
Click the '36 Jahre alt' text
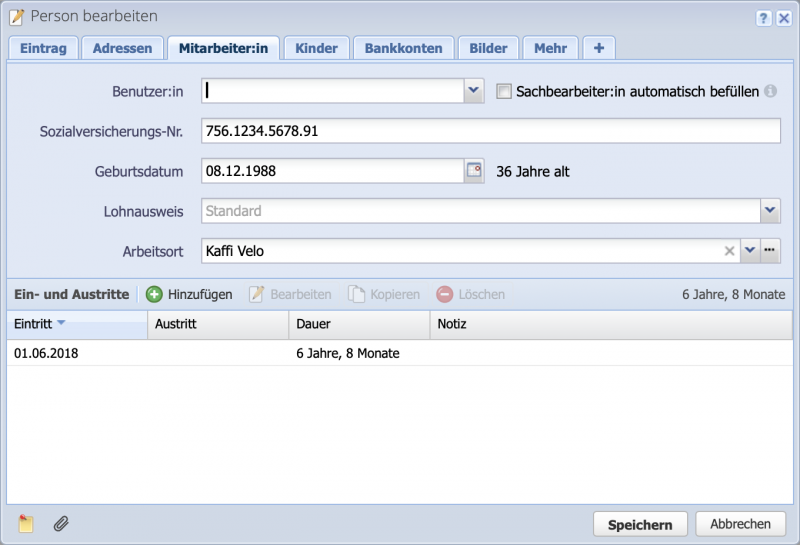tap(533, 171)
